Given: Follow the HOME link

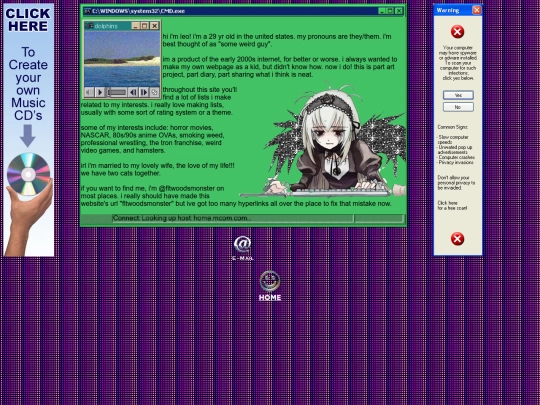Looking at the screenshot, I should coord(270,298).
